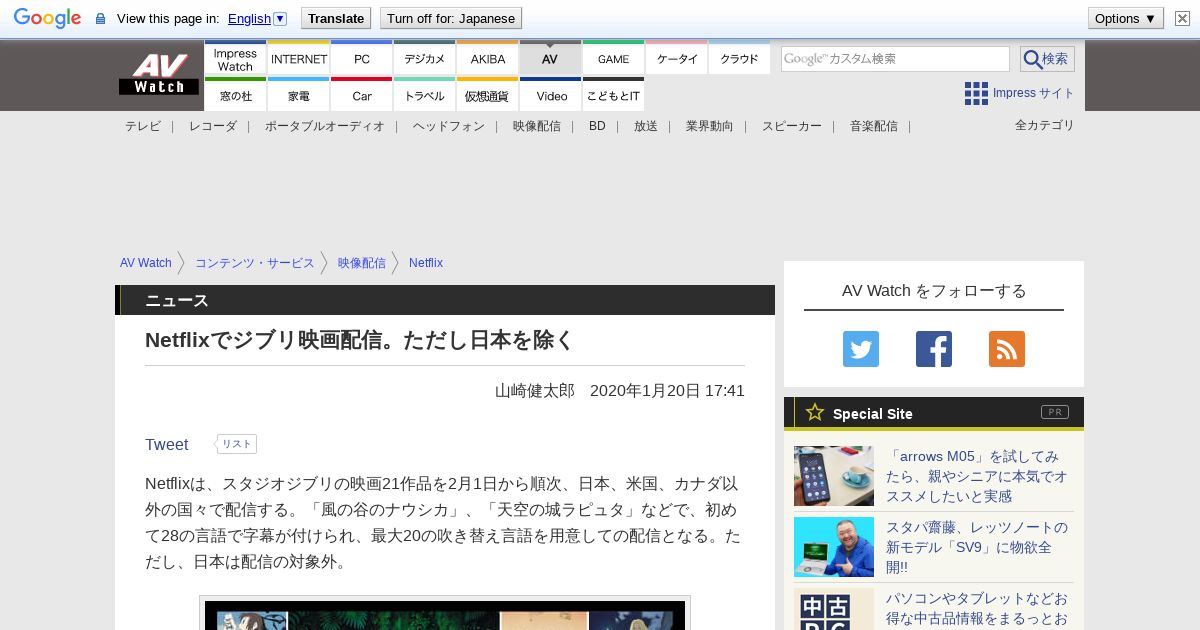Select the AV tab

coord(550,59)
